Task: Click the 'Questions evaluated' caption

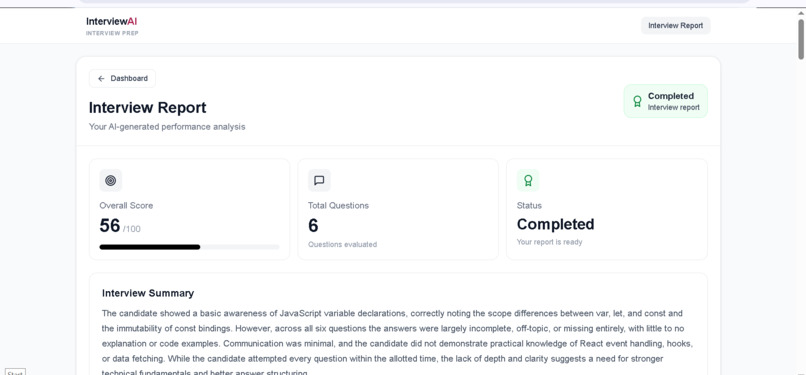Action: (342, 245)
